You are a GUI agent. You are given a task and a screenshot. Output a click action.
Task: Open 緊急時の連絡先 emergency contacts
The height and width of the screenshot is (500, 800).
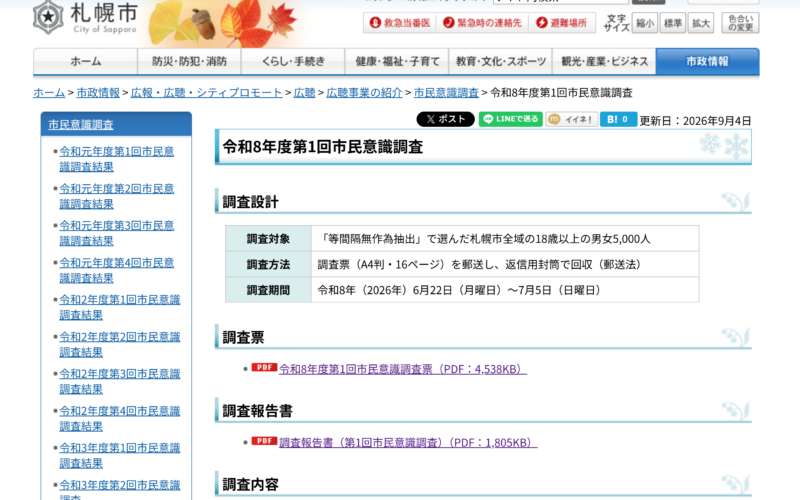tap(482, 23)
